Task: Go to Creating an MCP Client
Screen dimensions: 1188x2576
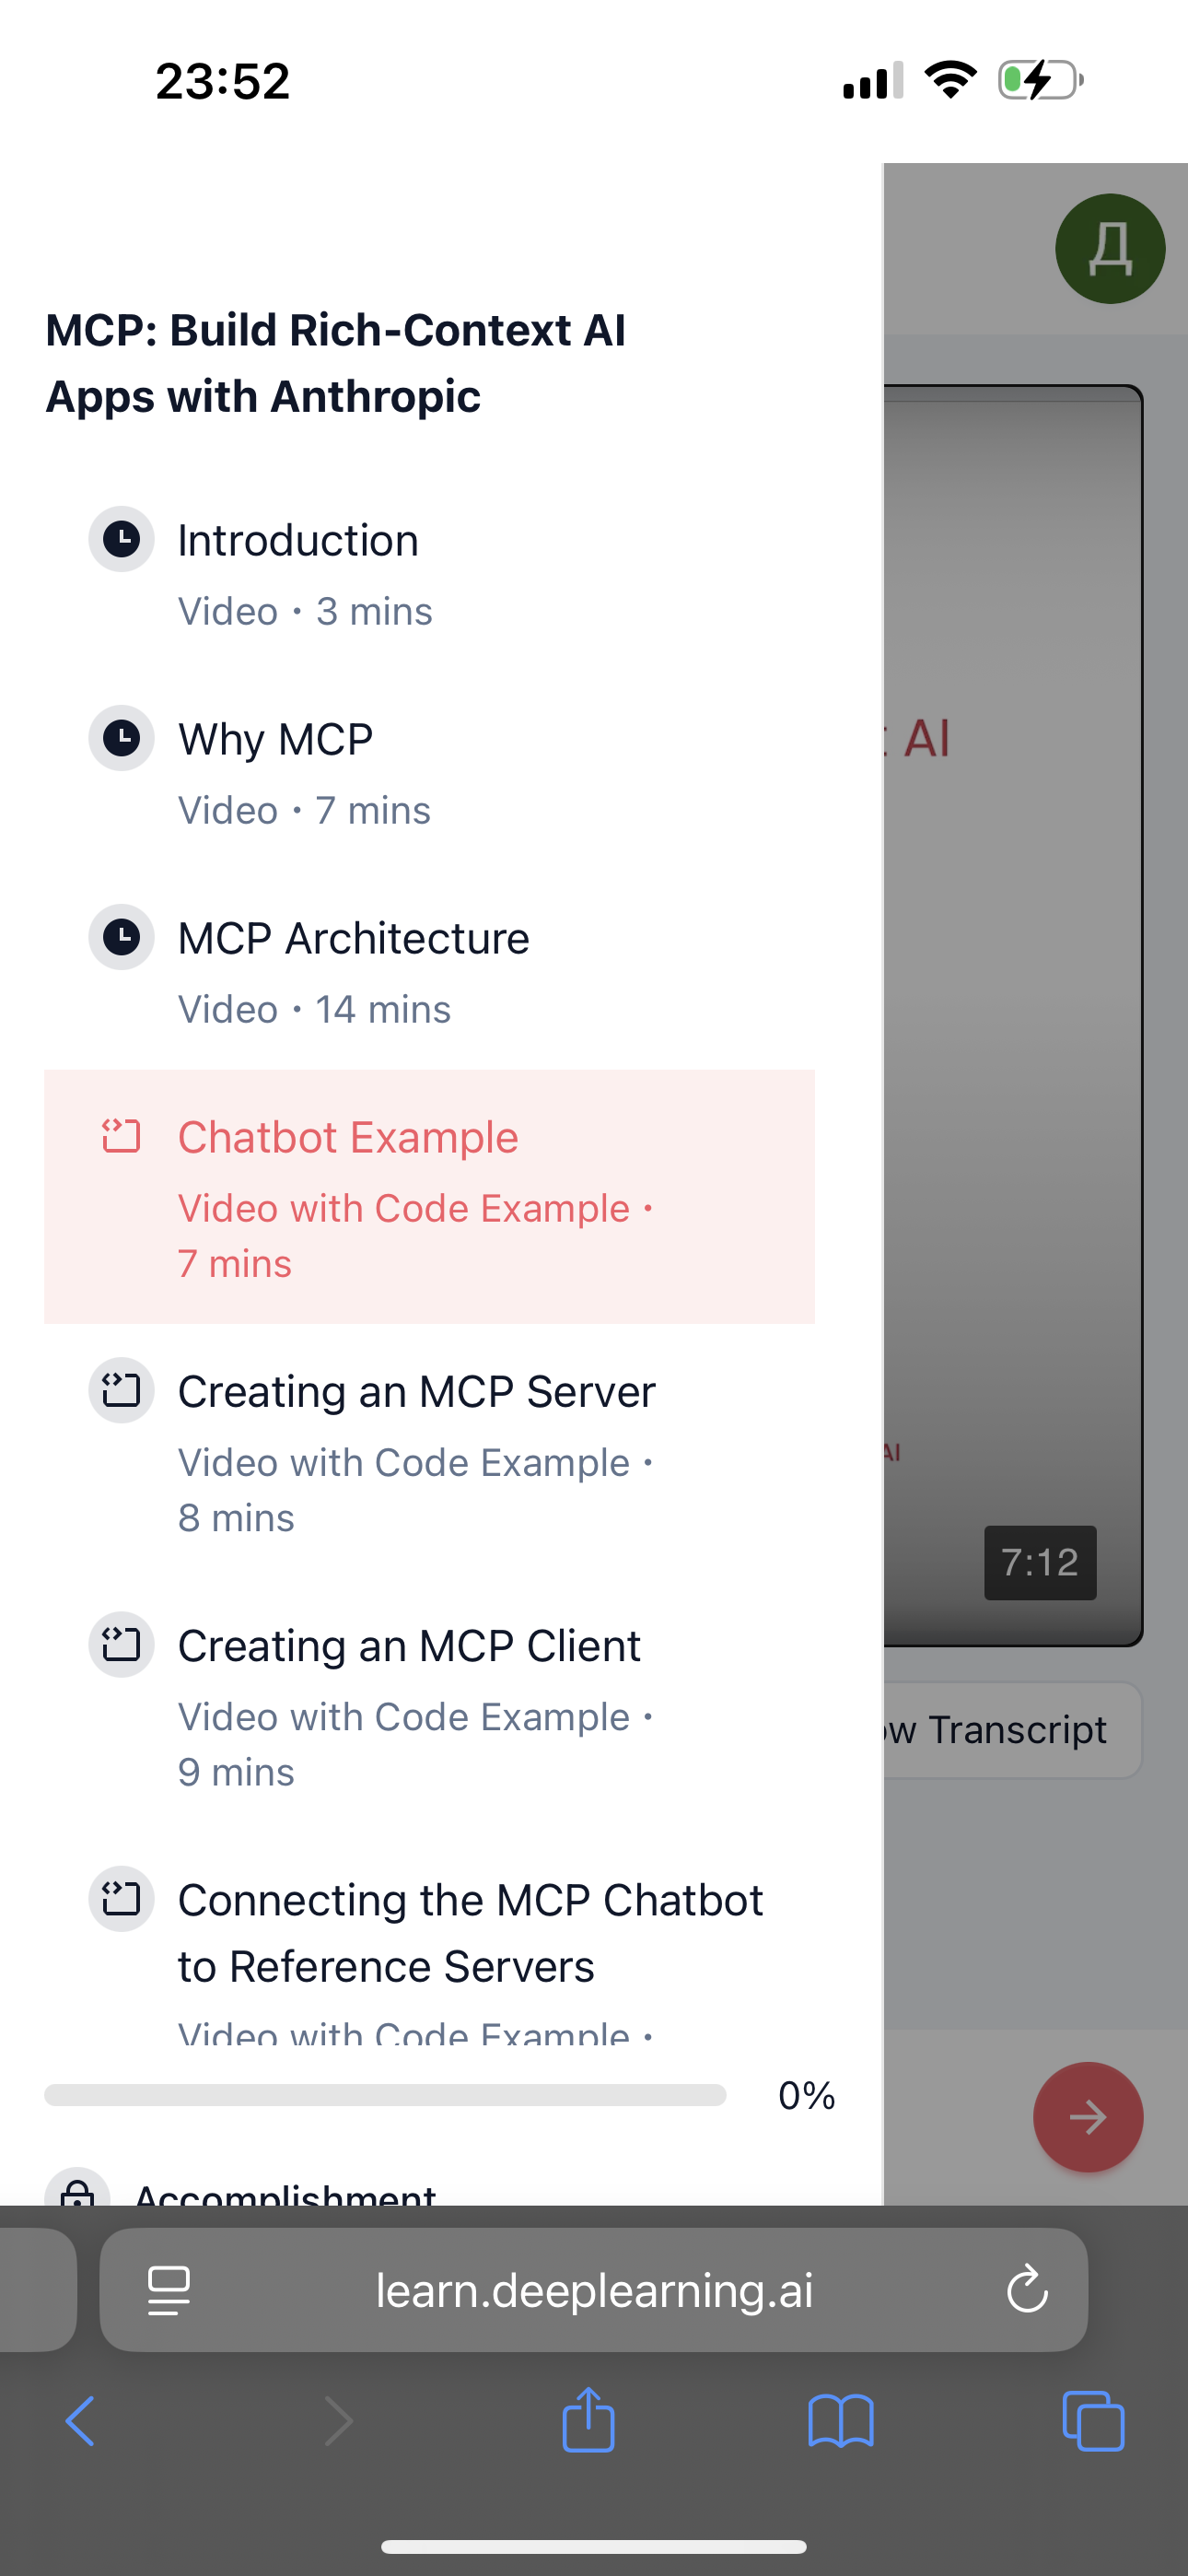Action: [409, 1646]
